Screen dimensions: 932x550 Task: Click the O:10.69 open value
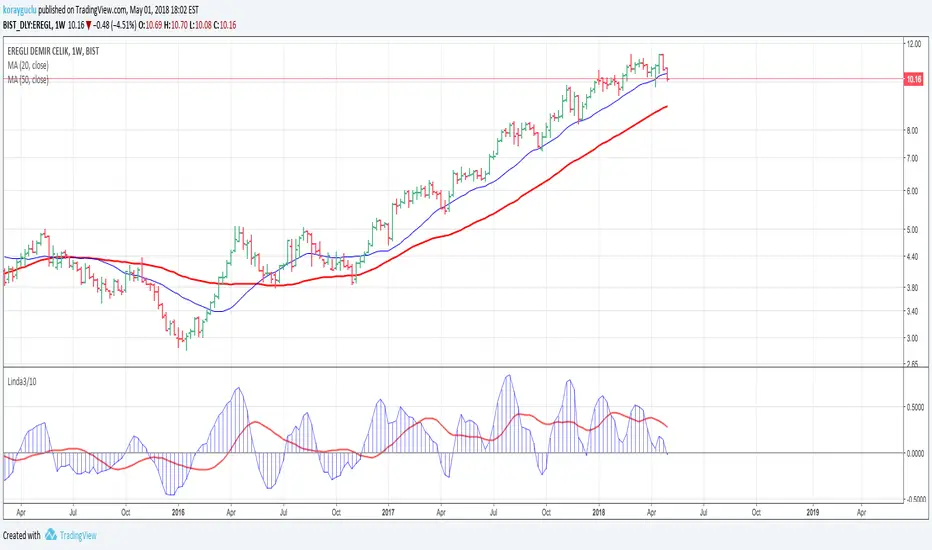150,25
